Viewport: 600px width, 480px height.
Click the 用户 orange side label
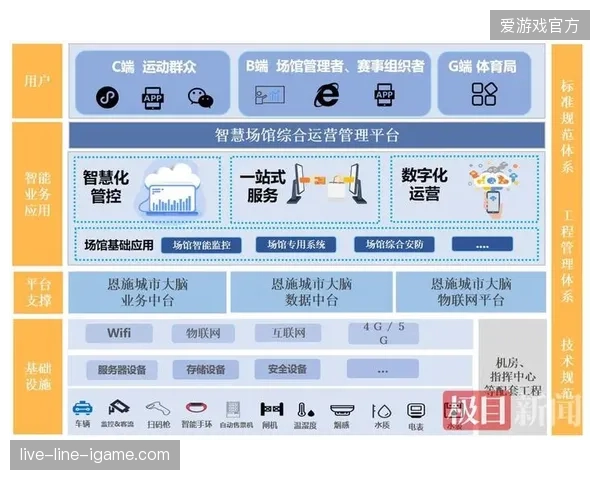(x=37, y=81)
